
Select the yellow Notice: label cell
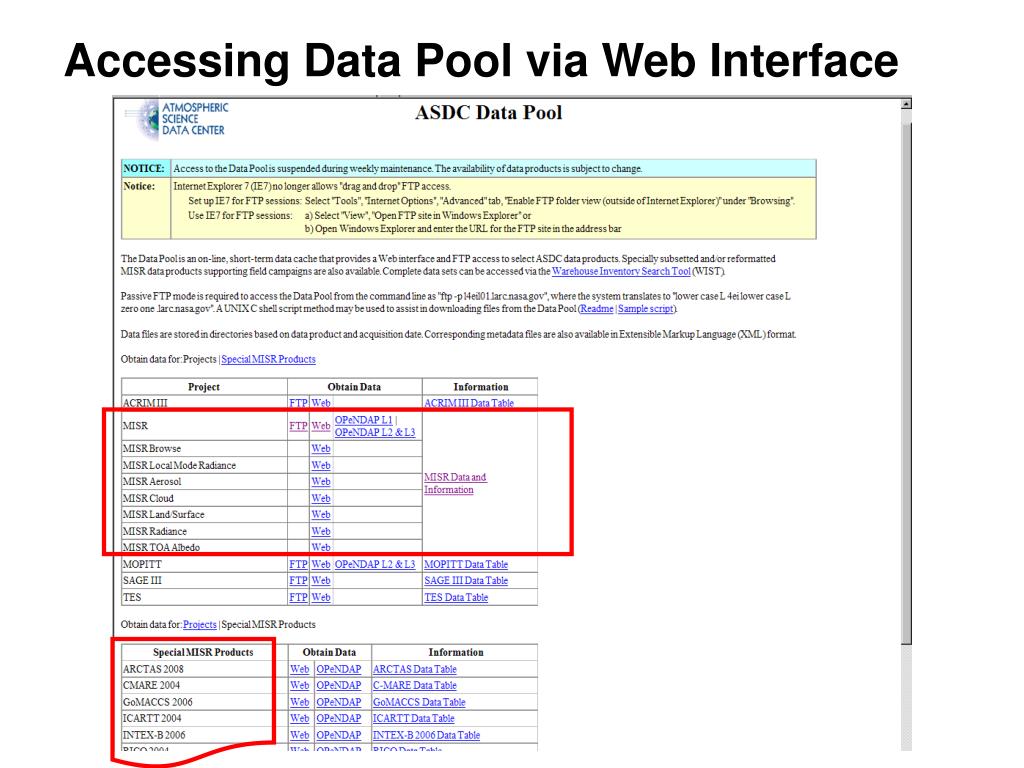(x=146, y=208)
